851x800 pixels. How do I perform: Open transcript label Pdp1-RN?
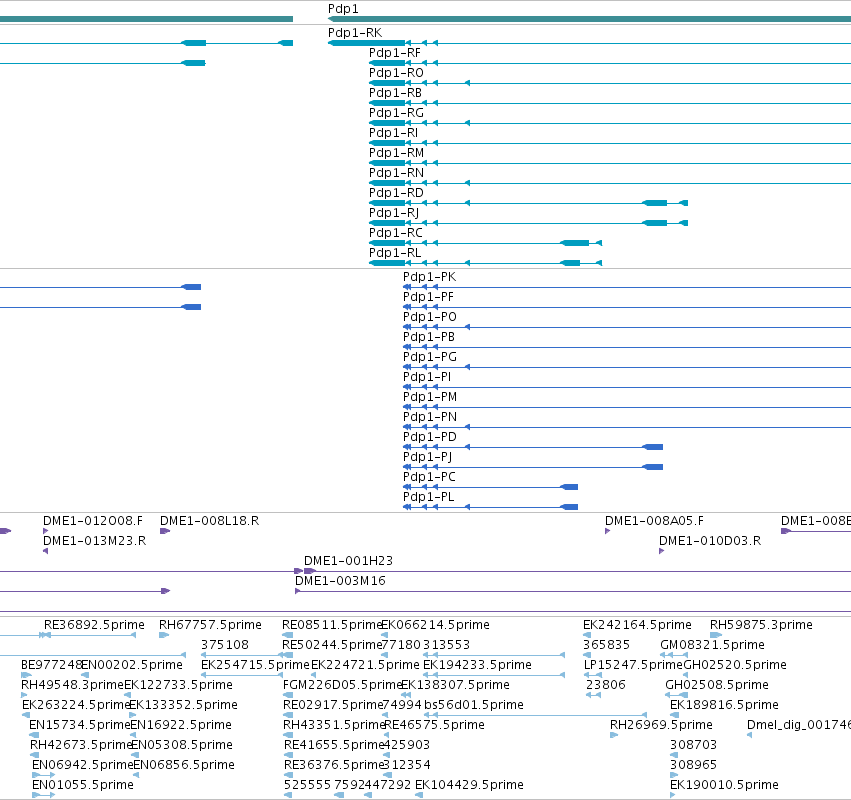point(396,173)
